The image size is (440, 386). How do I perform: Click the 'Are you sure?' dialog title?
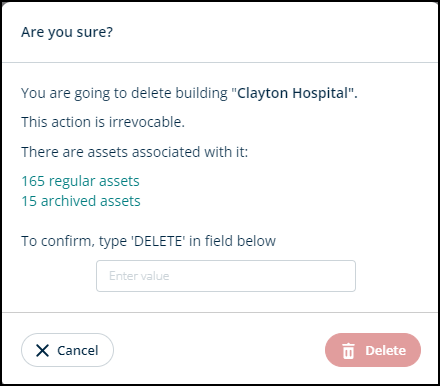pos(67,32)
